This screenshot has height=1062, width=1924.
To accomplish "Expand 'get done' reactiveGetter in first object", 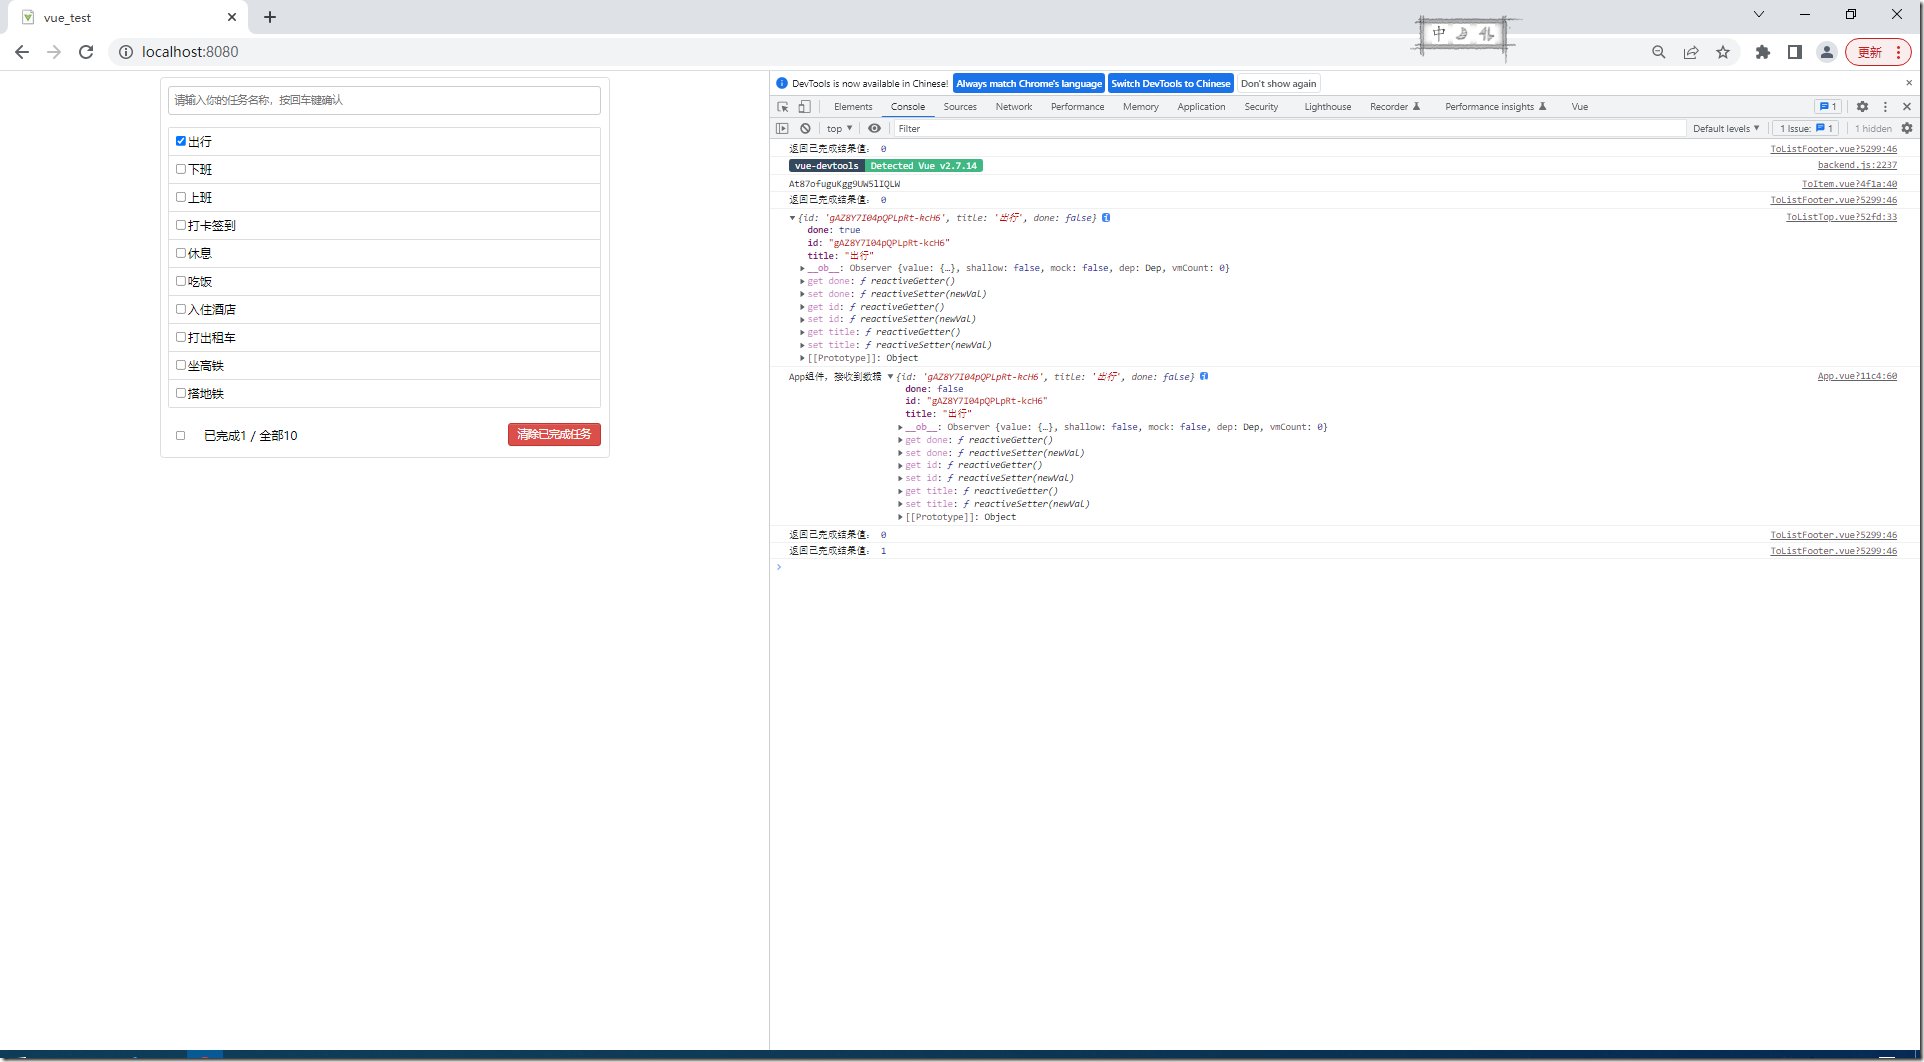I will pyautogui.click(x=802, y=281).
